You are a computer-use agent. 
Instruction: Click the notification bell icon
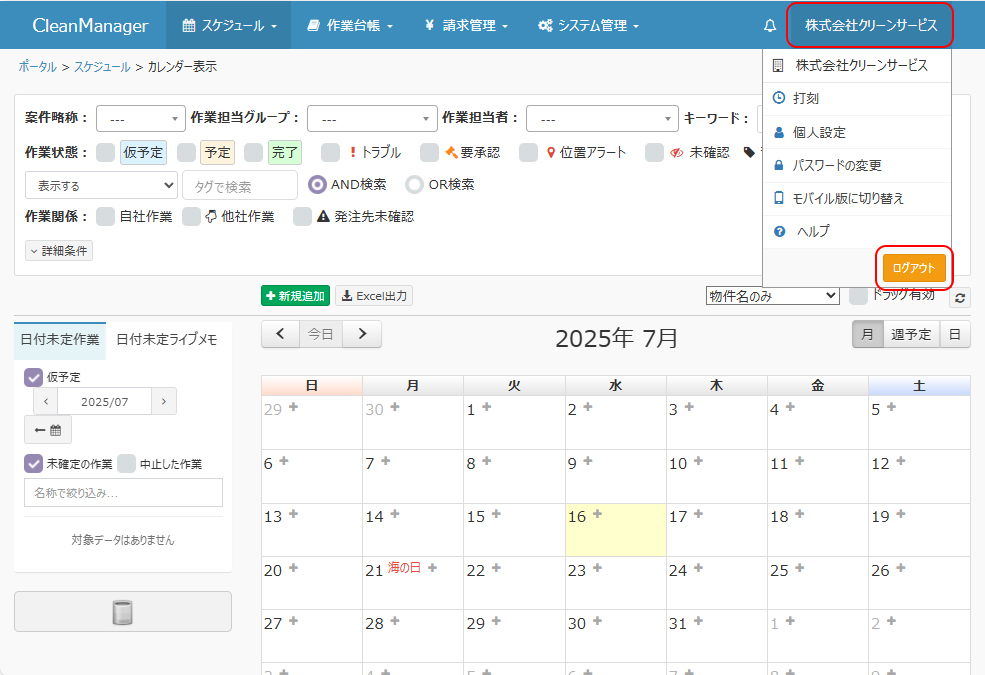click(x=769, y=26)
